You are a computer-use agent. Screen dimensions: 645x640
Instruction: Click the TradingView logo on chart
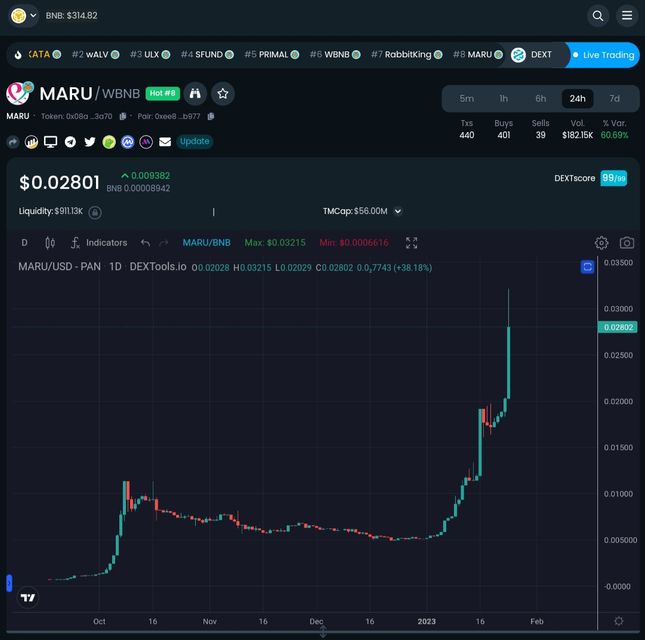click(x=28, y=598)
